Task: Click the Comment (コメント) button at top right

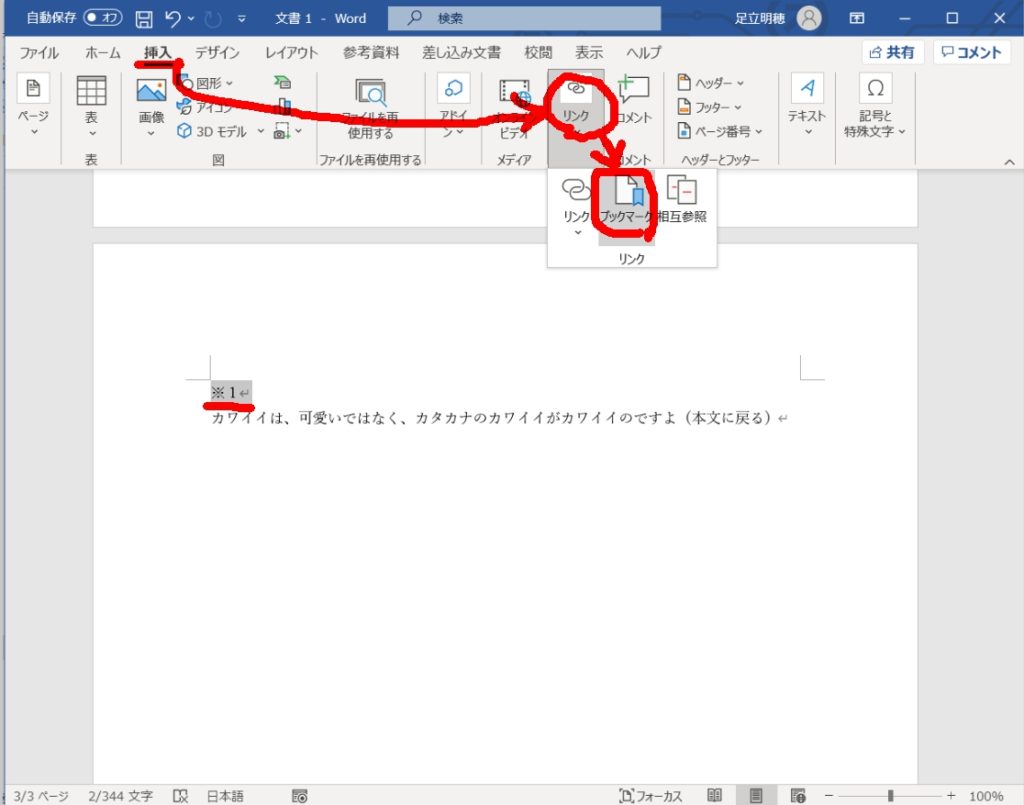Action: coord(971,53)
